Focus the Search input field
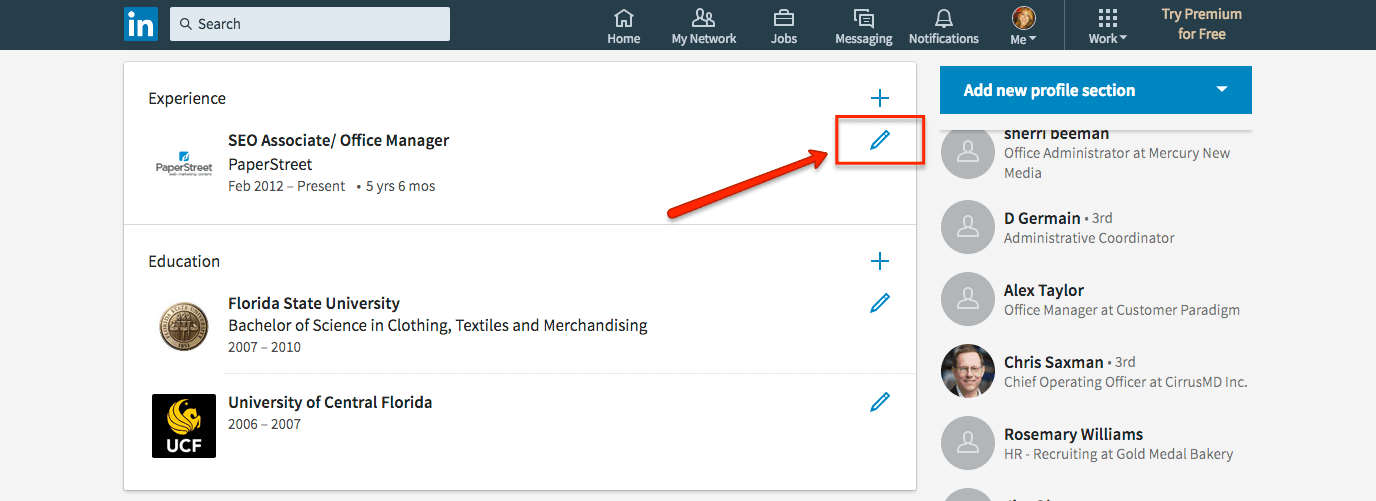This screenshot has width=1376, height=501. tap(310, 24)
